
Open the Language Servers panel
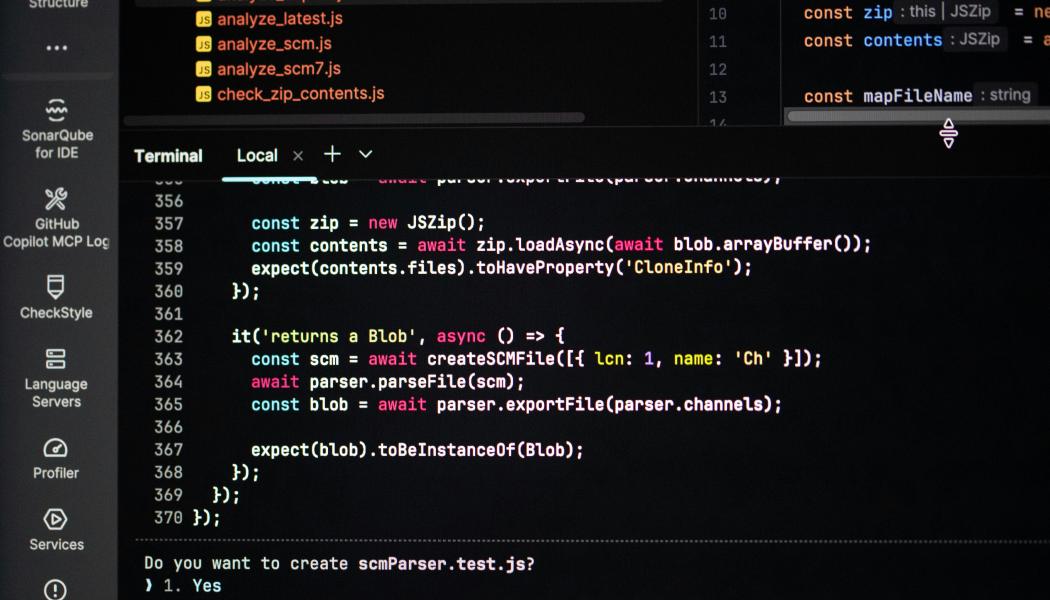tap(56, 378)
